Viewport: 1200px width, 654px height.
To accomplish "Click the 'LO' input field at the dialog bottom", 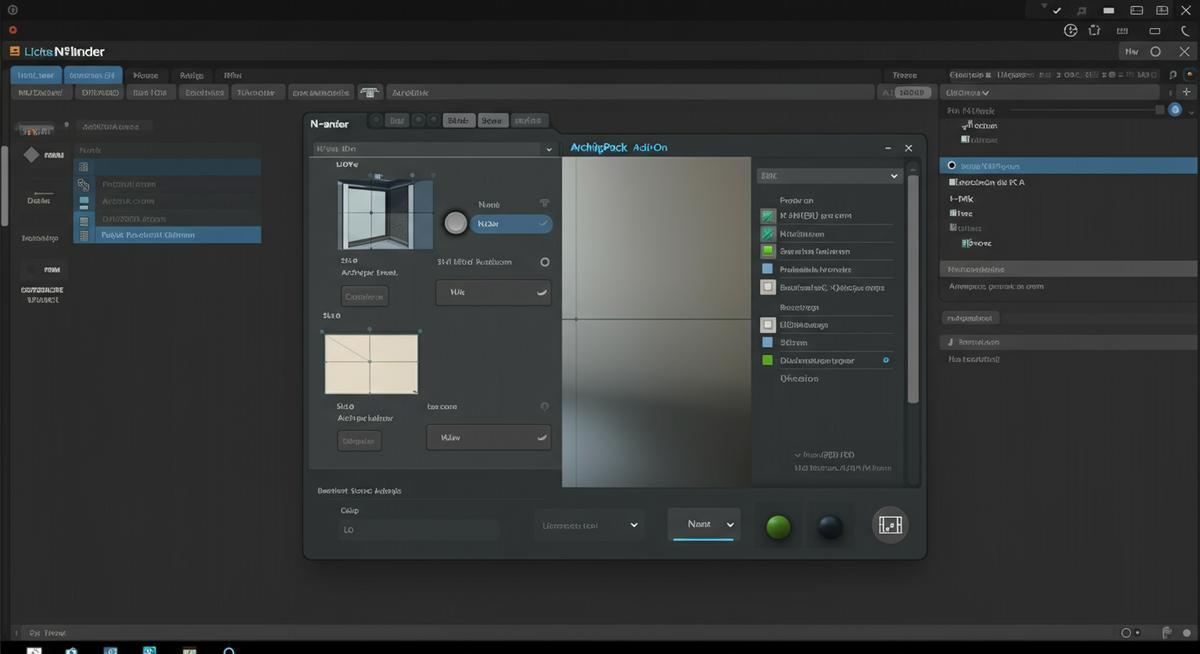I will click(x=419, y=530).
